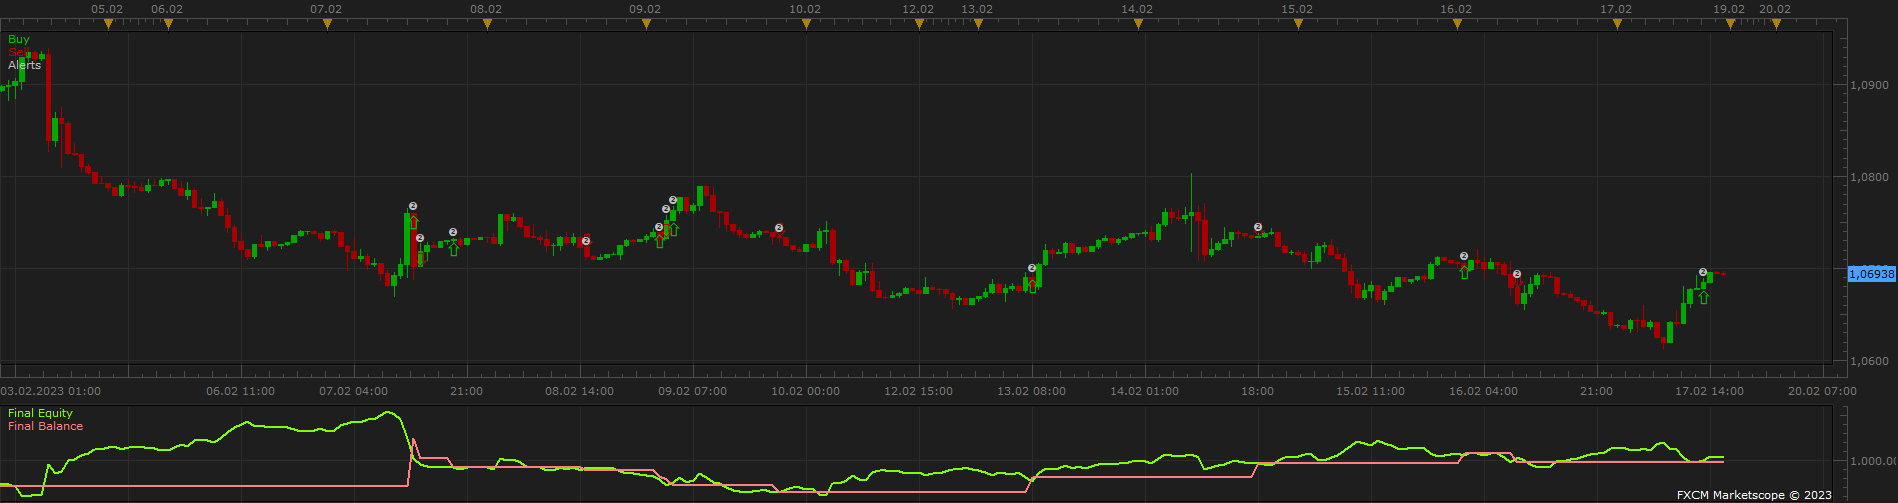Click the 1.000,00 equity axis label
The image size is (1898, 503).
tap(1872, 462)
